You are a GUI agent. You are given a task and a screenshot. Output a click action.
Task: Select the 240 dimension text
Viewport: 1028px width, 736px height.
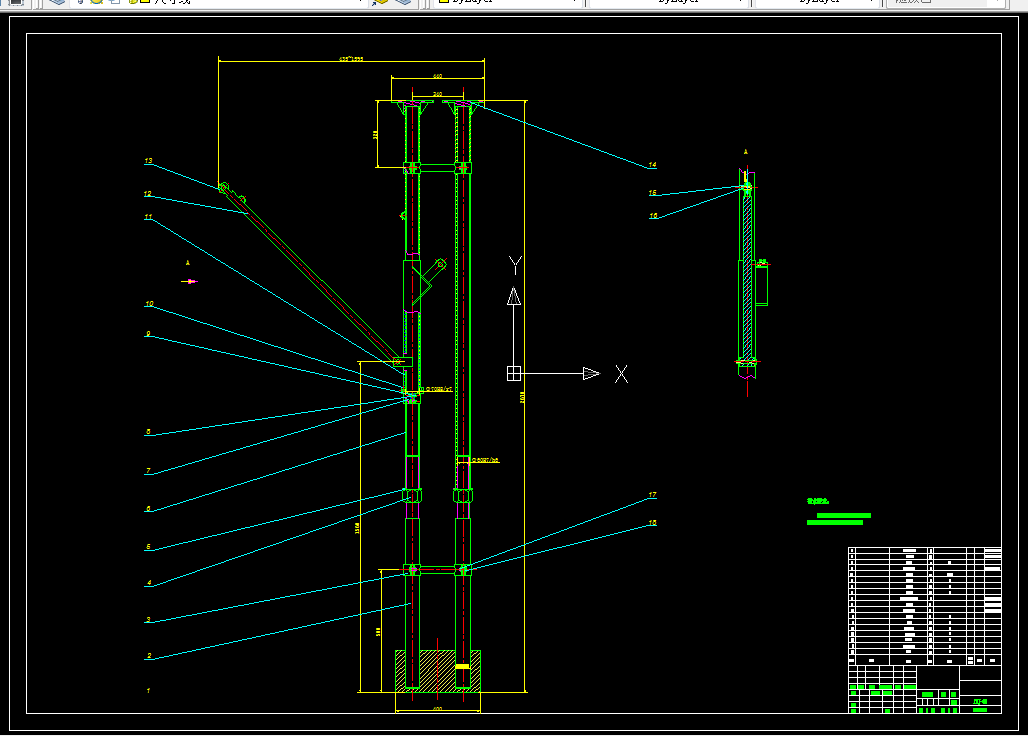(437, 94)
